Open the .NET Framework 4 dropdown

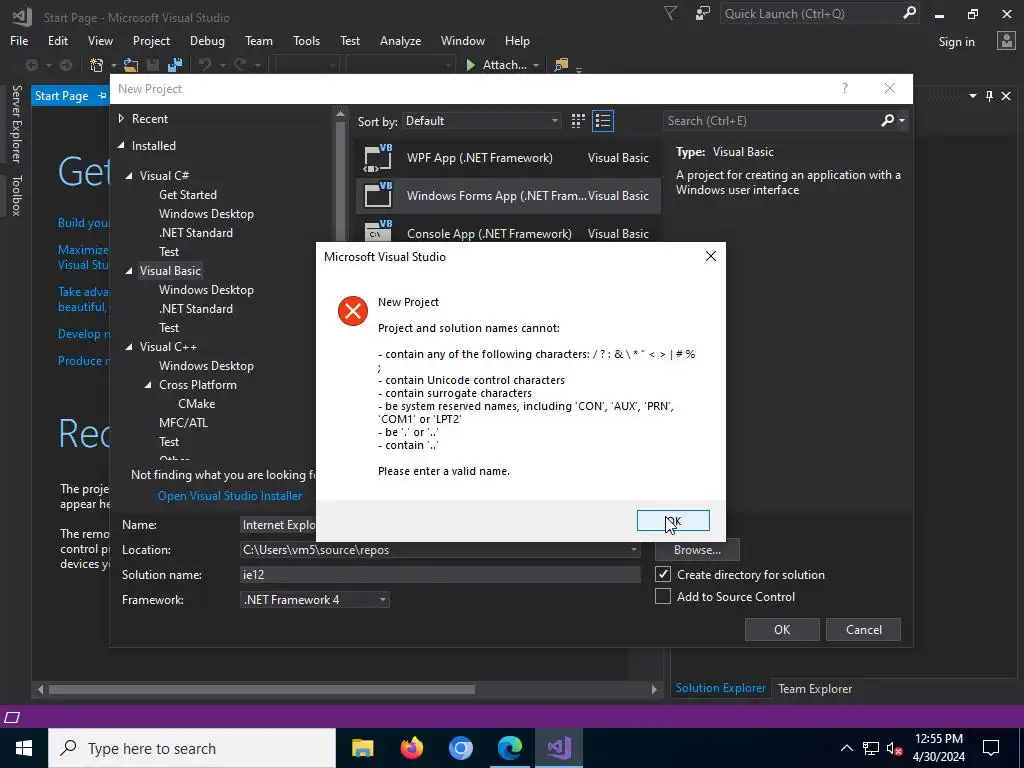point(315,600)
